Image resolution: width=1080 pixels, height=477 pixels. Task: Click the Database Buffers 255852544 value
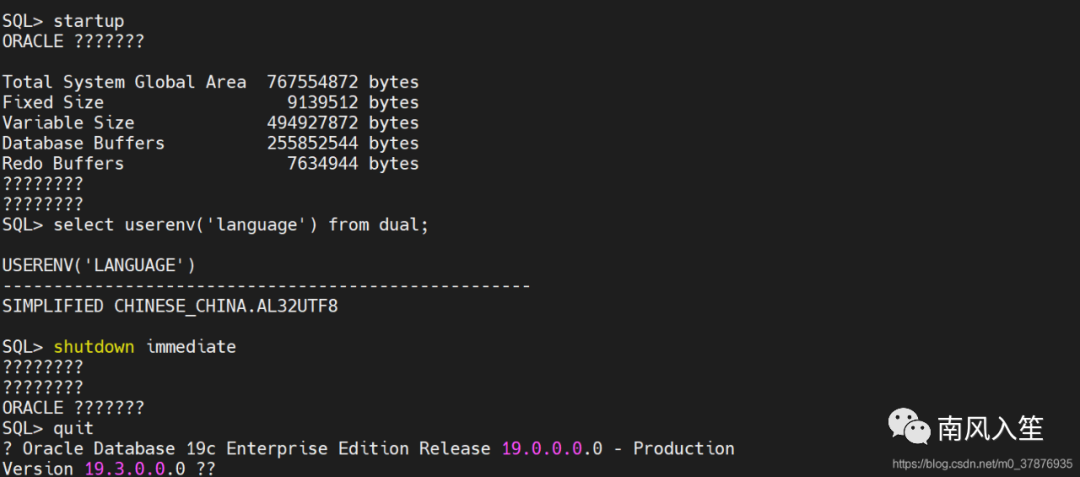(312, 143)
